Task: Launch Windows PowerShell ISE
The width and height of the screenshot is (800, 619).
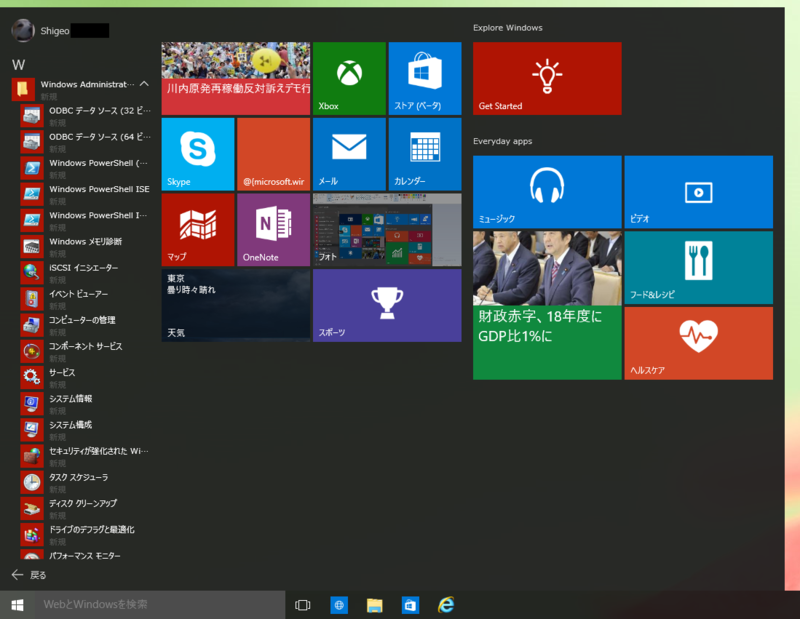Action: click(86, 194)
